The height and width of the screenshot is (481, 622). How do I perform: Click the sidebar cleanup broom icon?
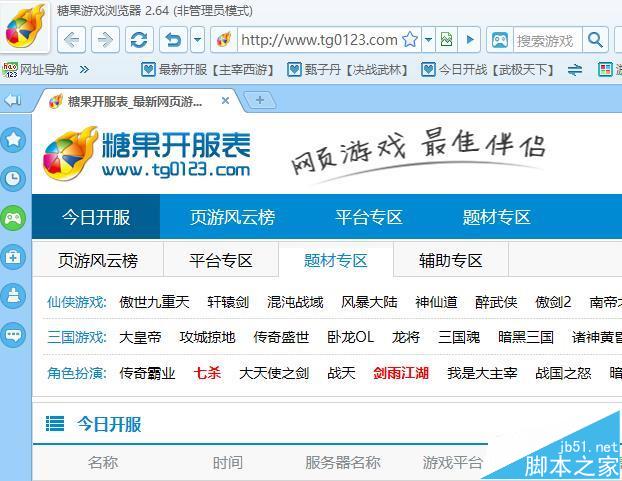(13, 296)
